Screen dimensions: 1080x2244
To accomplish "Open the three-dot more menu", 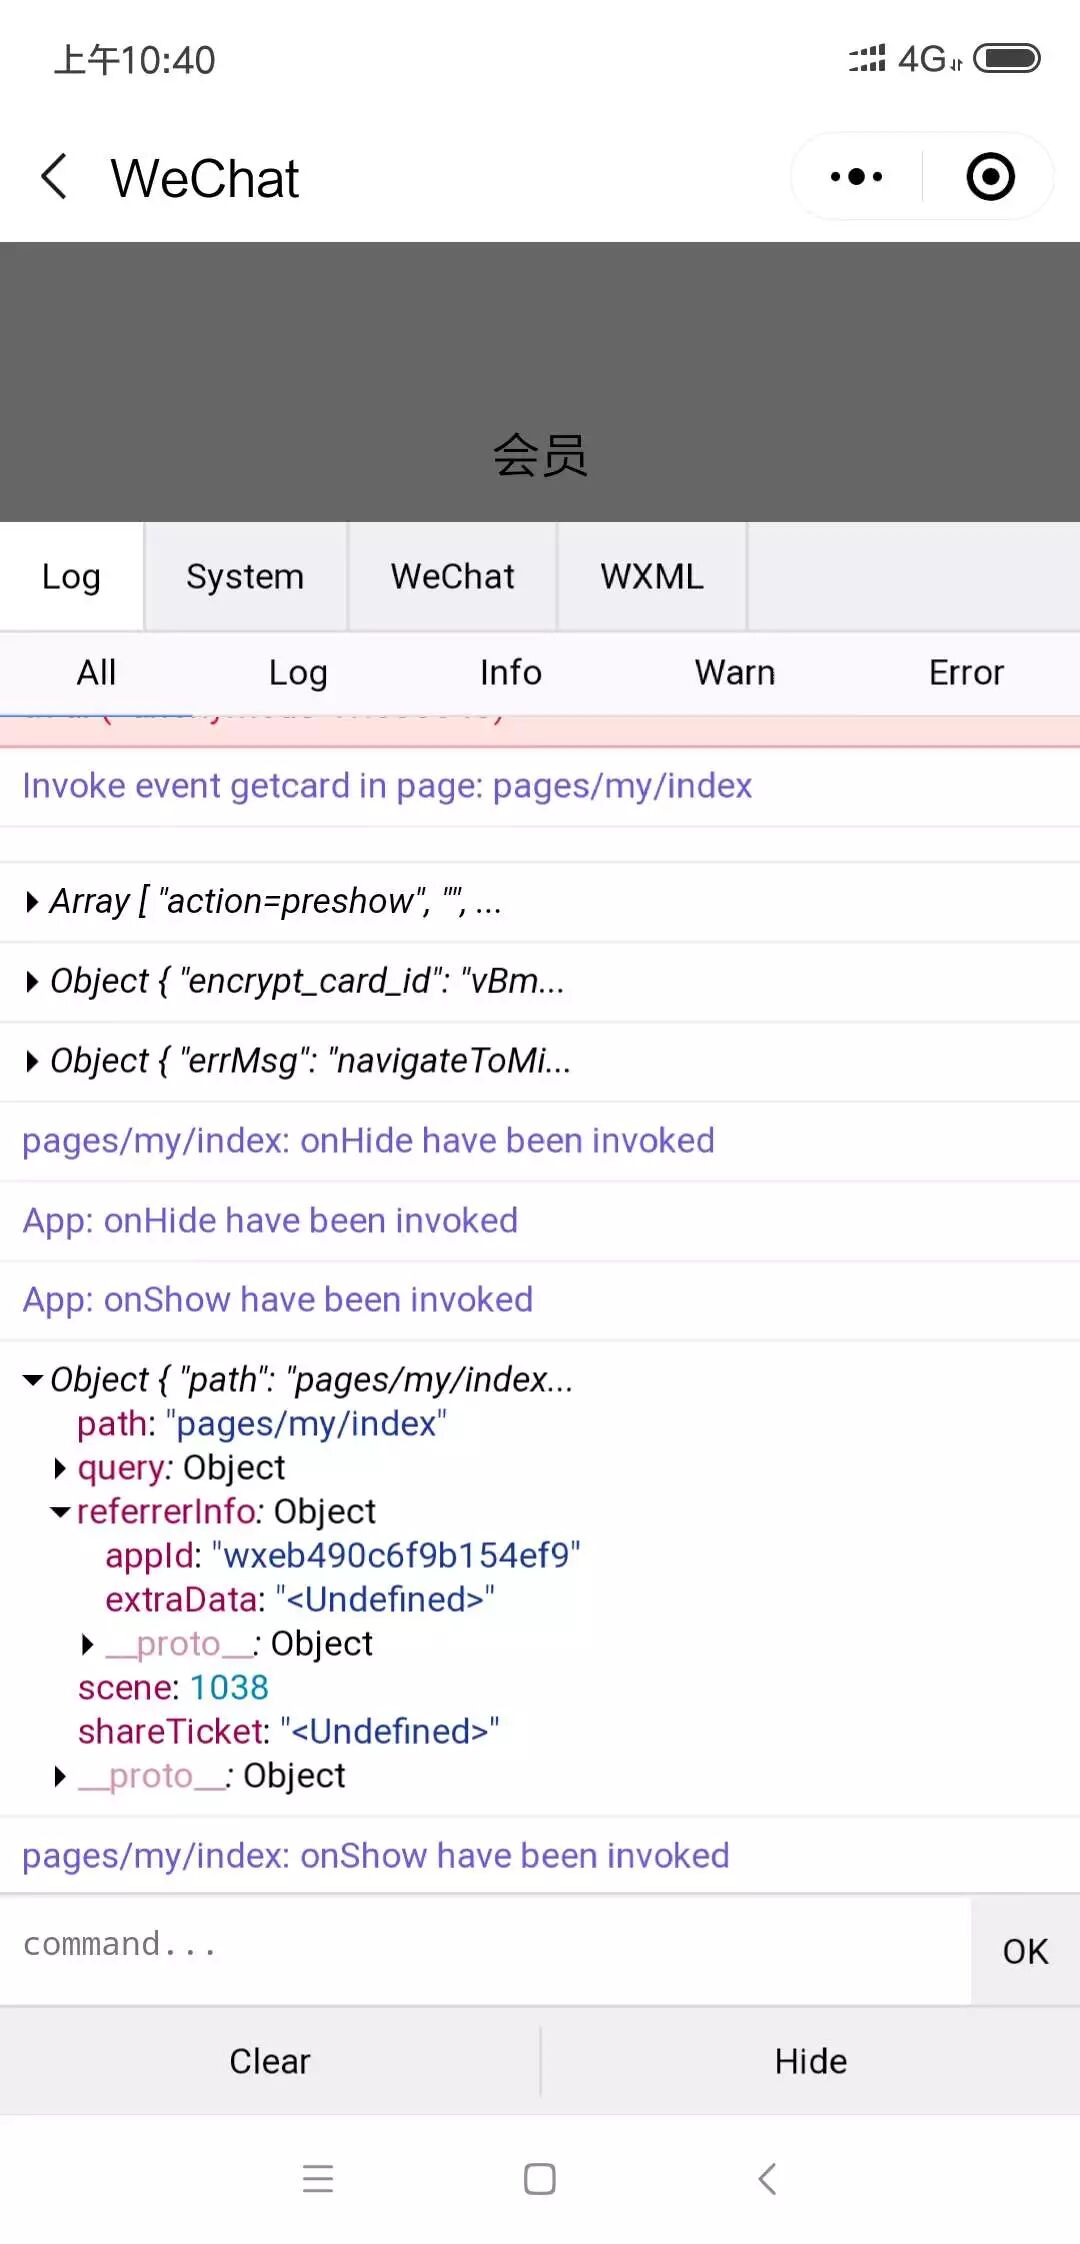I will pyautogui.click(x=857, y=177).
